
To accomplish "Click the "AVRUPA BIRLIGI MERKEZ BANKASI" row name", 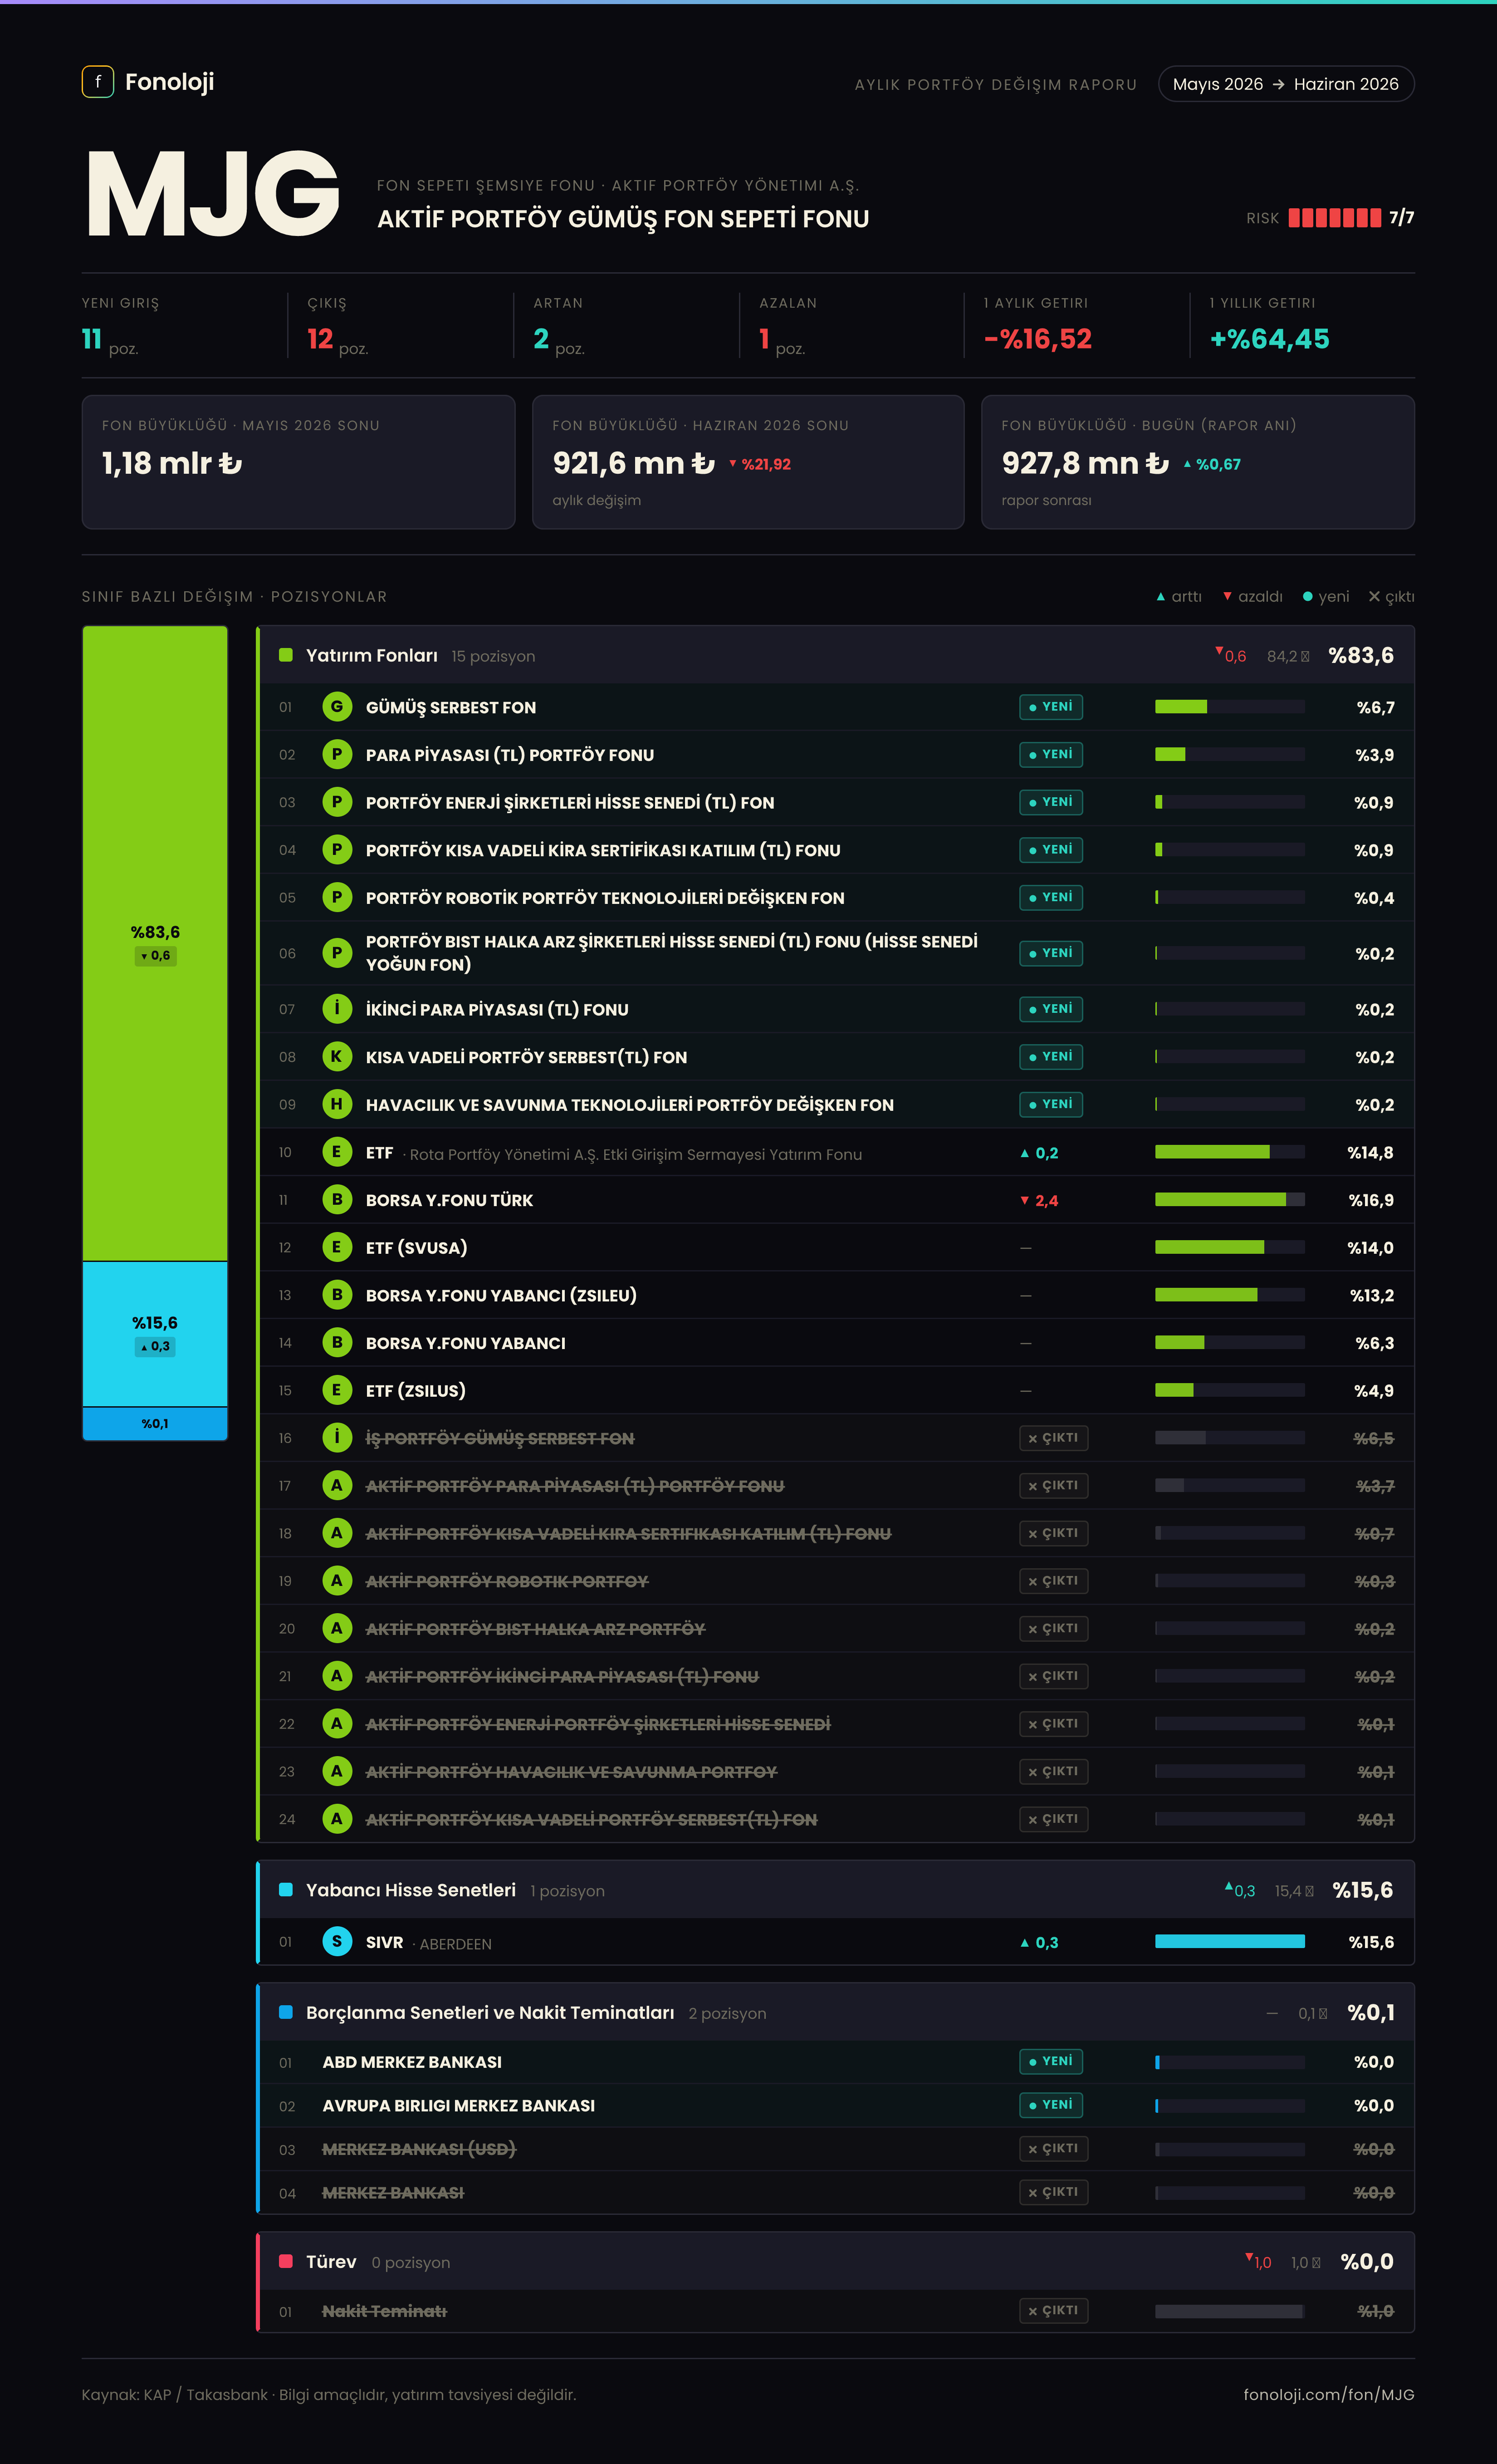I will tap(459, 2105).
